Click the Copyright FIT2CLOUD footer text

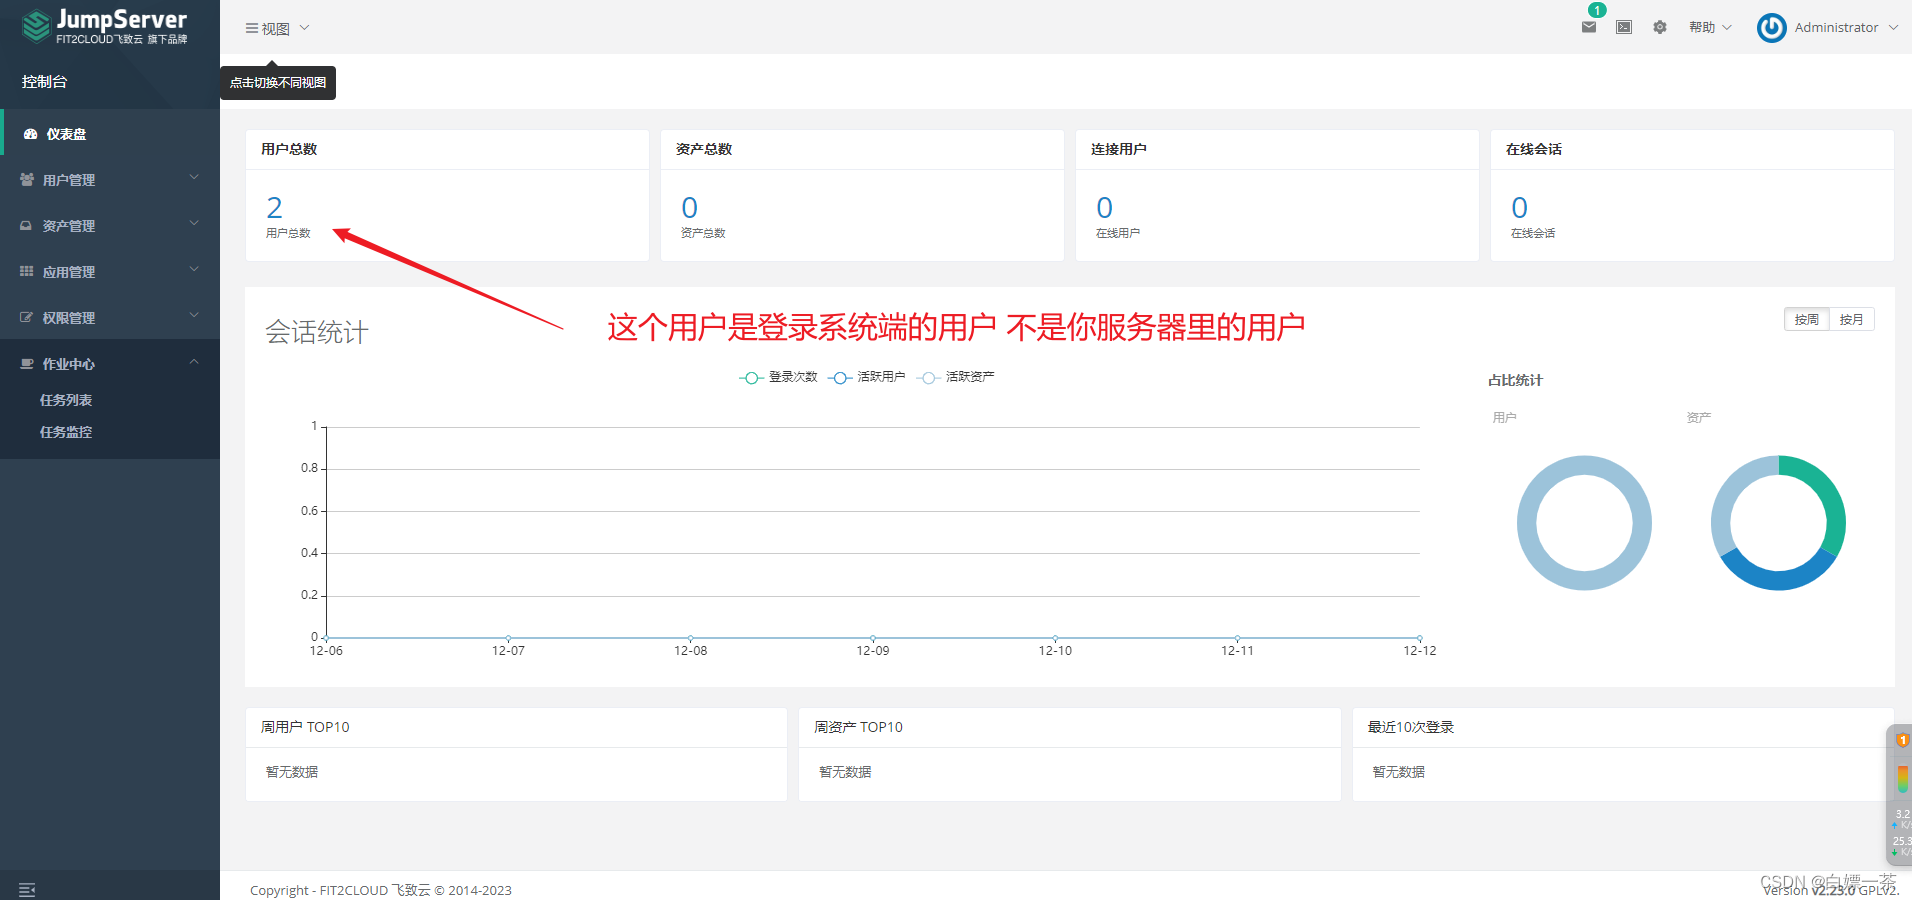(381, 890)
